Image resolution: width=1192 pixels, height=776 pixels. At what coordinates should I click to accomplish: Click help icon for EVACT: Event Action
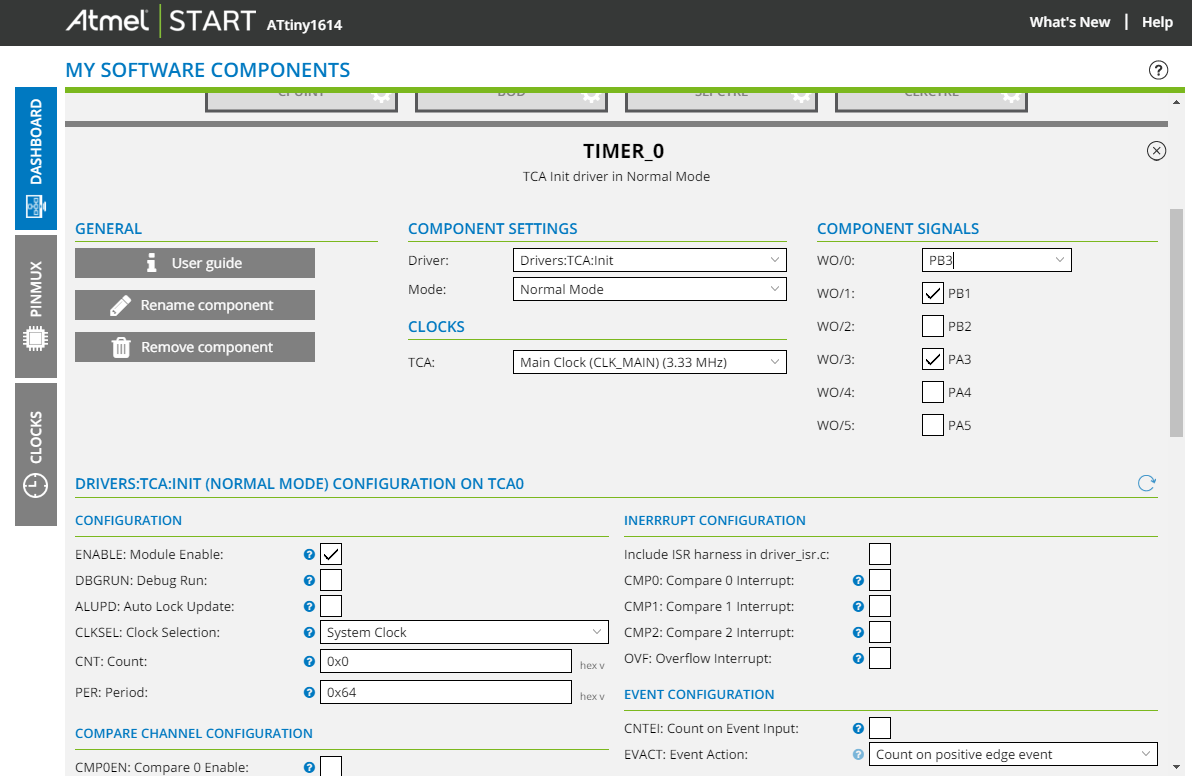858,755
